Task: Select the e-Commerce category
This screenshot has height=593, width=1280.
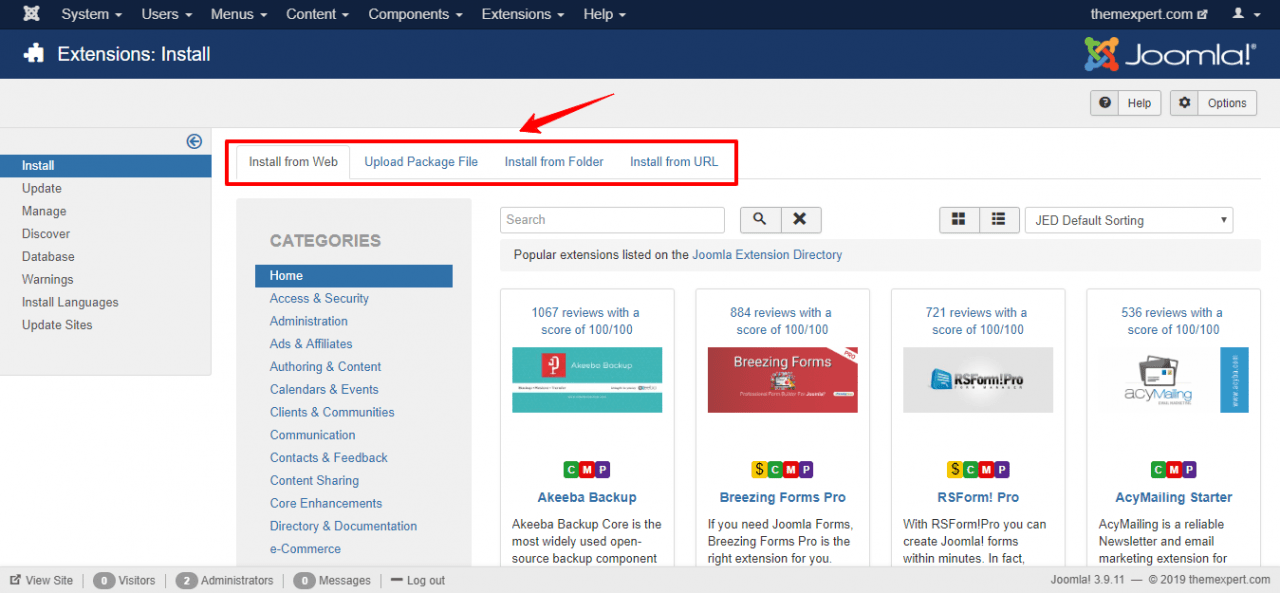Action: 306,548
